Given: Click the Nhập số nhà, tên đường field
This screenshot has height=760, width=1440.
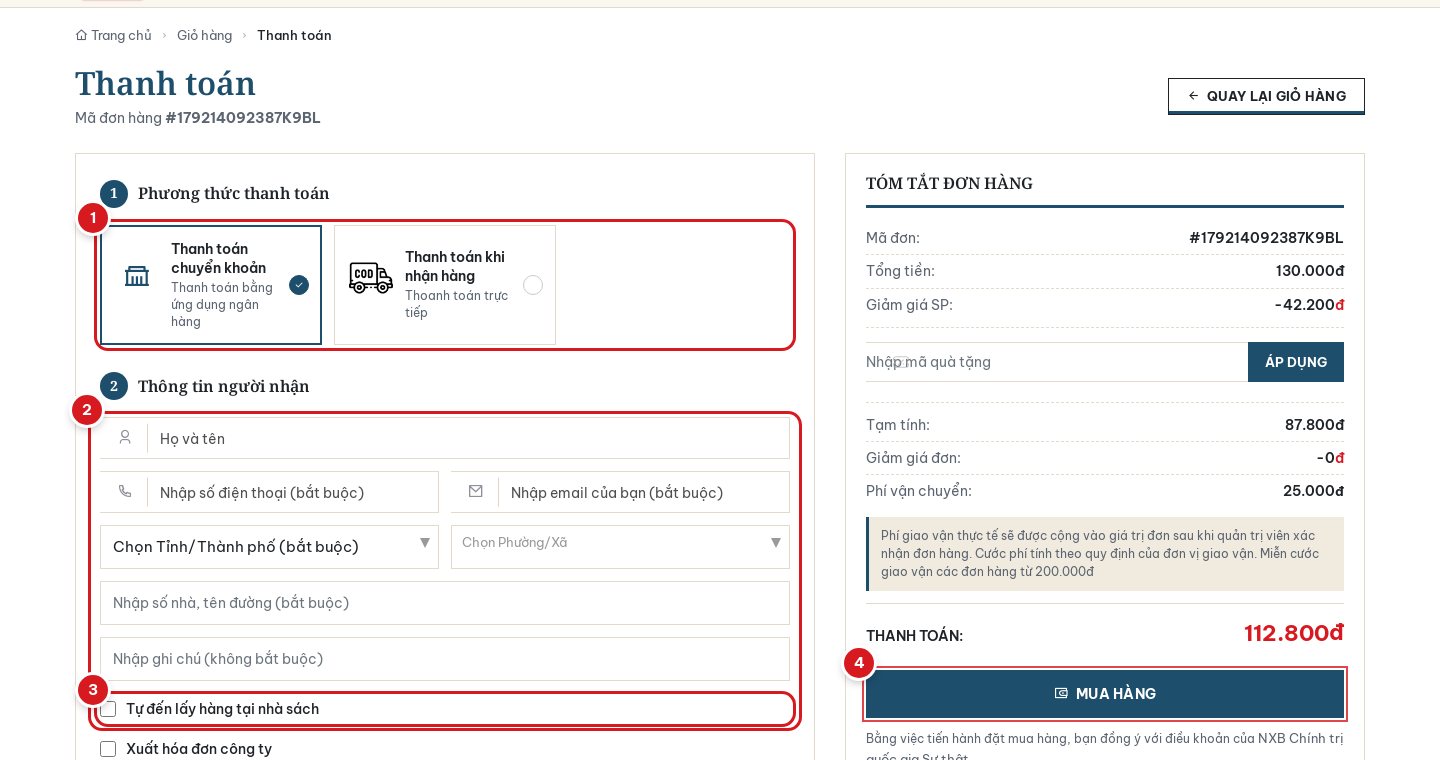Looking at the screenshot, I should (x=445, y=603).
